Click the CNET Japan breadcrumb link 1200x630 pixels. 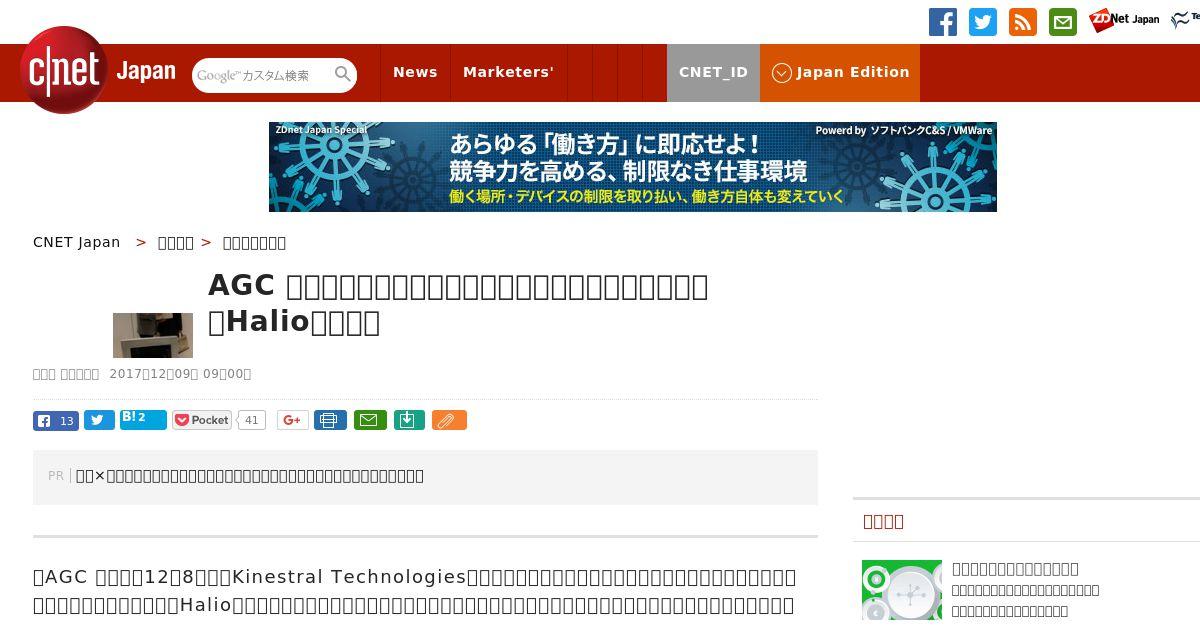point(77,242)
